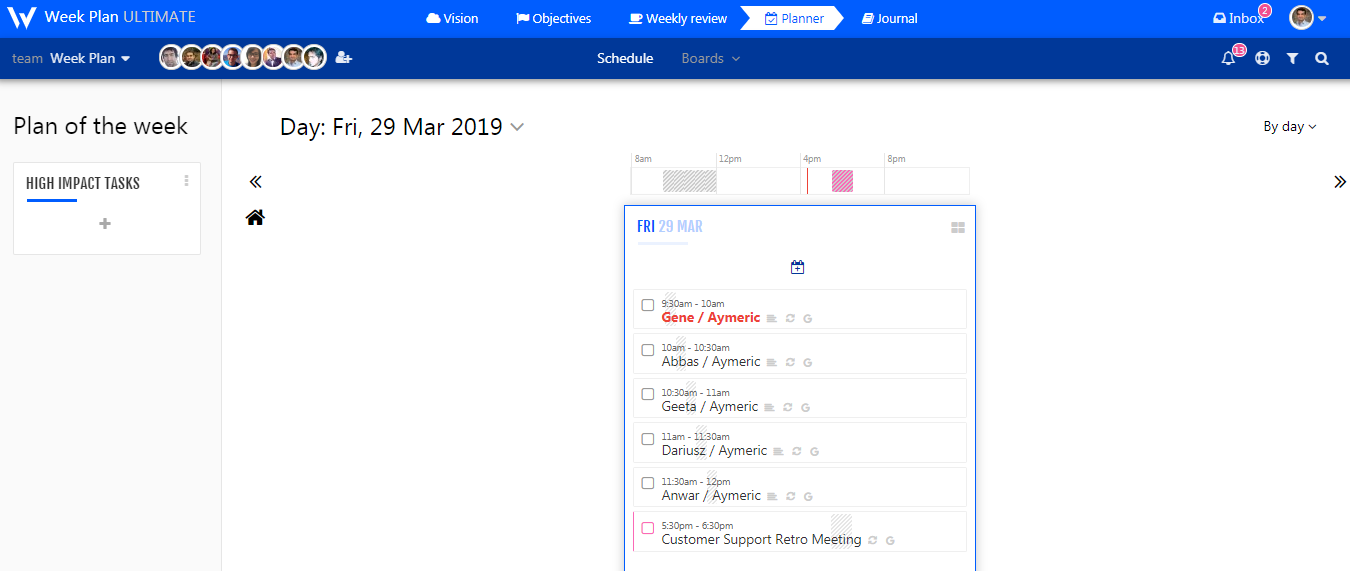Click recurring icon on Customer Support Retro Meeting
1350x571 pixels.
[x=872, y=541]
